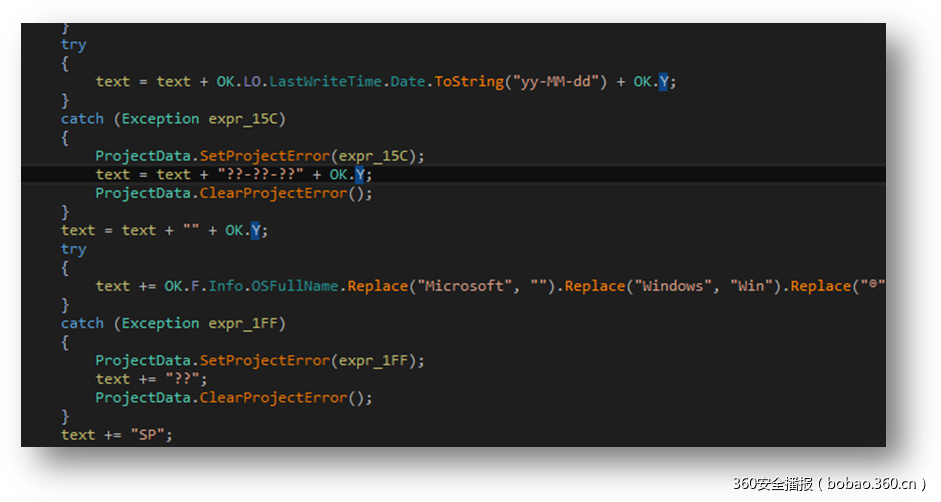Click the ToString method call
Image resolution: width=941 pixels, height=502 pixels.
pyautogui.click(x=468, y=82)
